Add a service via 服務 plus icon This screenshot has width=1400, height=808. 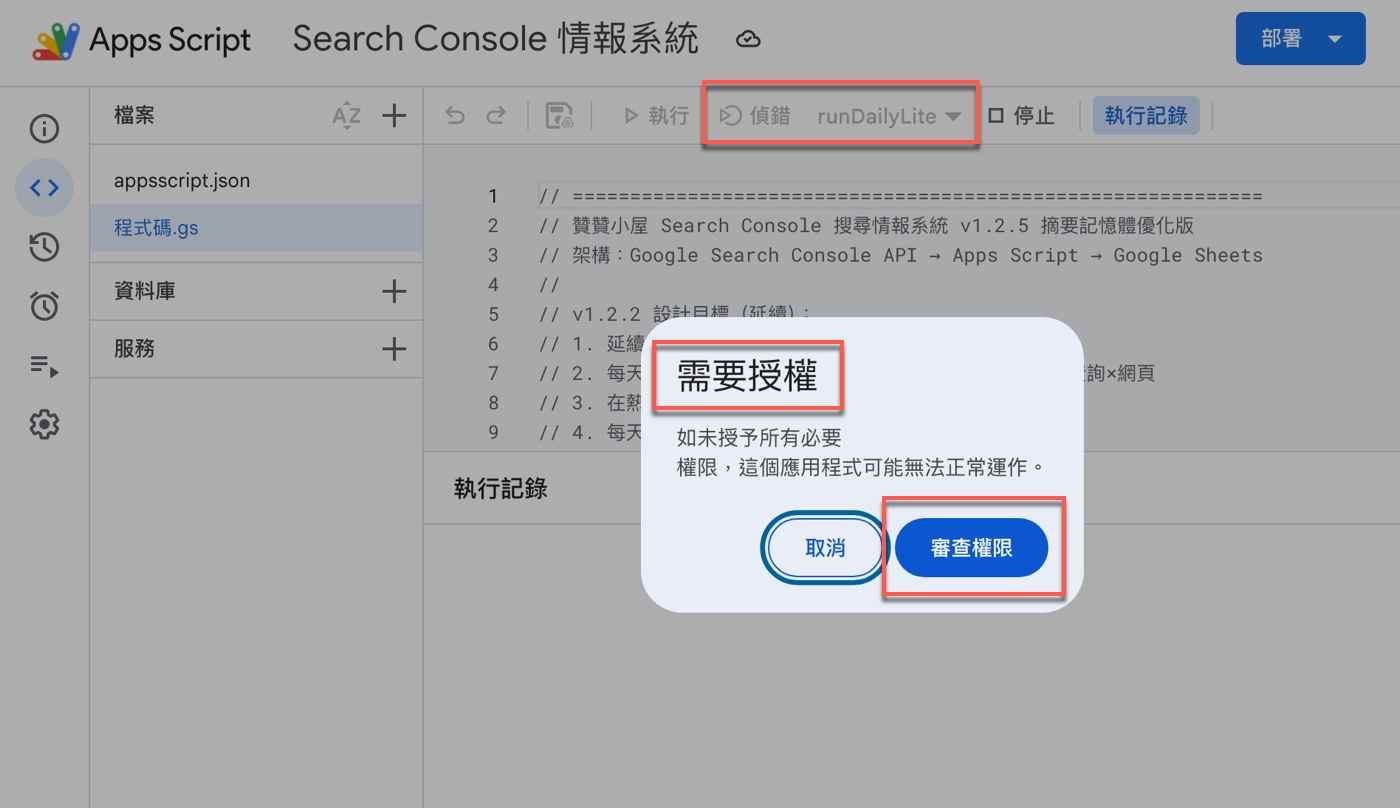click(x=394, y=349)
